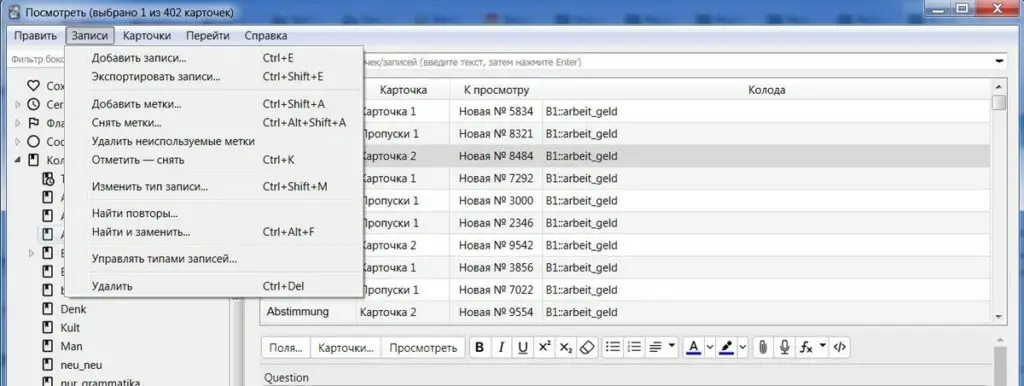This screenshot has width=1024, height=386.
Task: Insert an unordered bullet list
Action: (613, 347)
